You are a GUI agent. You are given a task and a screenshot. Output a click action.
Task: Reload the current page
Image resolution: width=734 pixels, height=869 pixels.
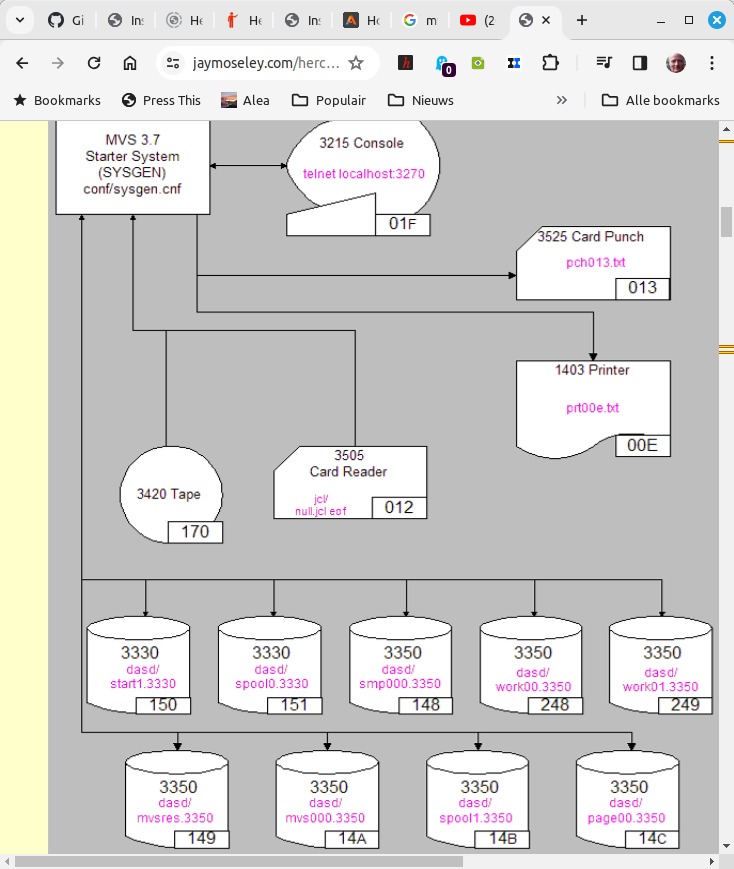point(94,63)
